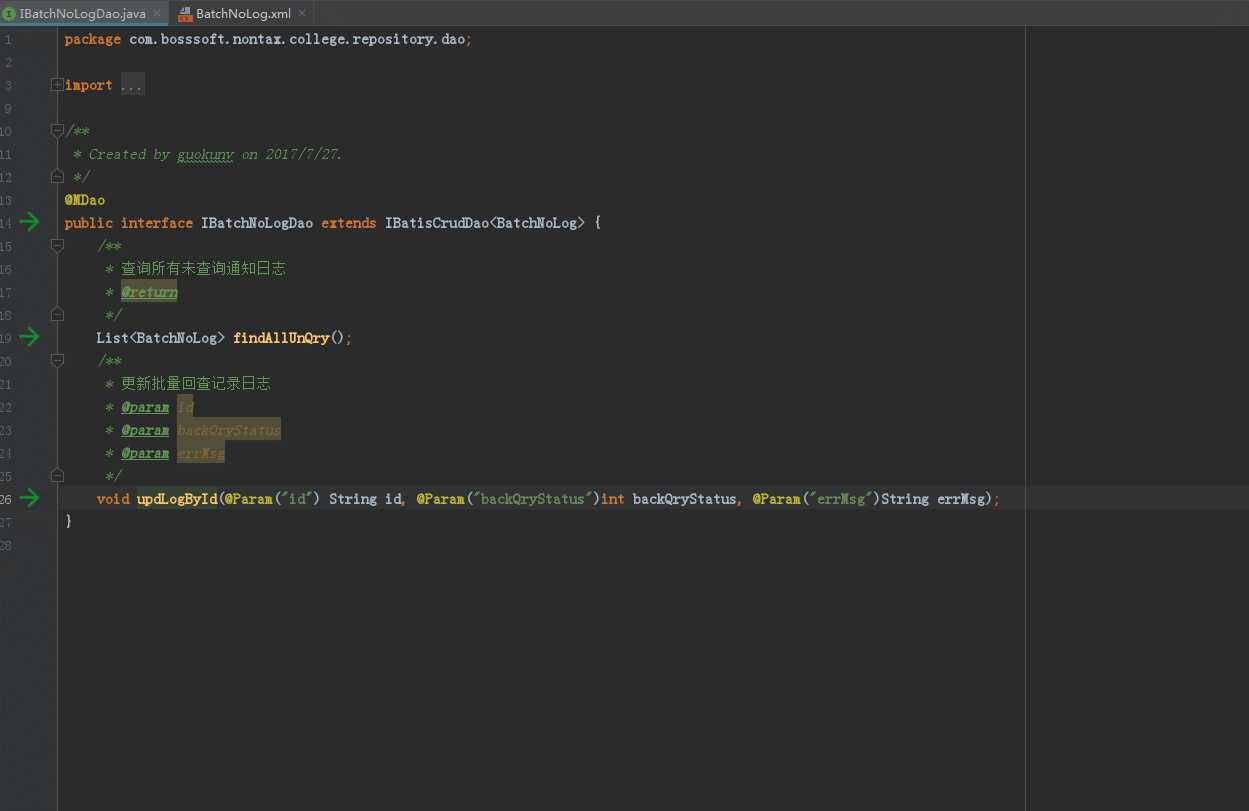The width and height of the screenshot is (1249, 811).
Task: Collapse the 'Created by guokuny' doc comment
Action: click(x=57, y=131)
